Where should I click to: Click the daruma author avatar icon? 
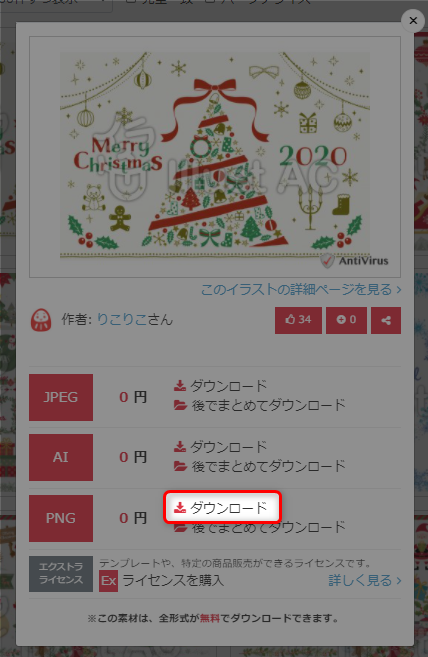coord(41,320)
